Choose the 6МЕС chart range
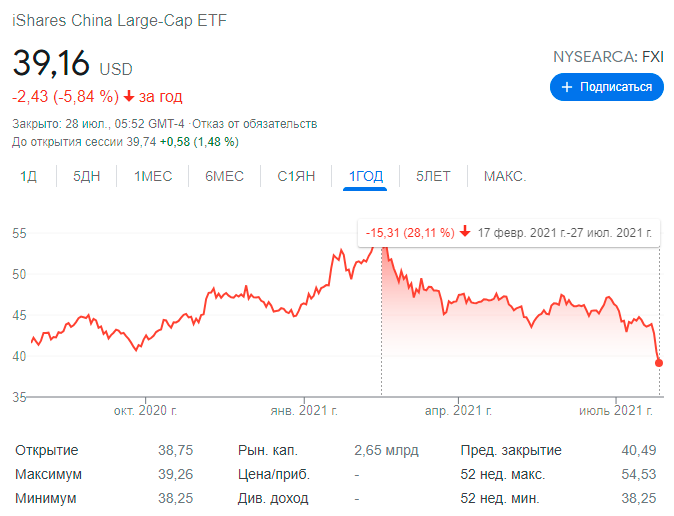 click(224, 176)
